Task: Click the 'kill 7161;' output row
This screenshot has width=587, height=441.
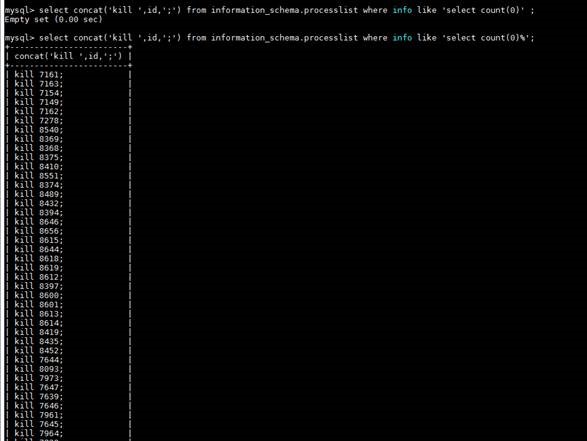Action: [39, 74]
